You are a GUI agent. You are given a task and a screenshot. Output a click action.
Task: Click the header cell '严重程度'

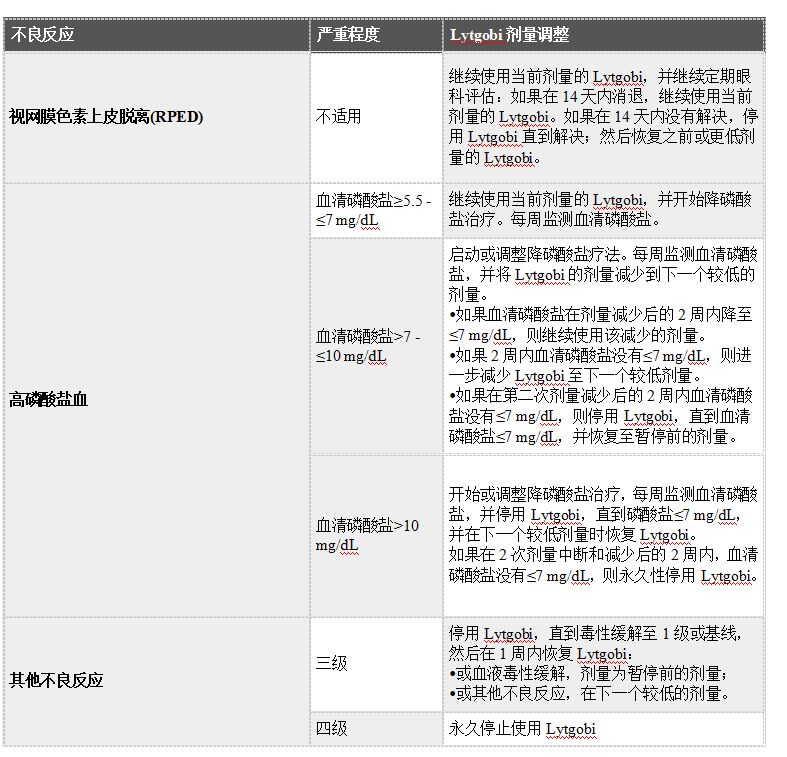(x=376, y=35)
